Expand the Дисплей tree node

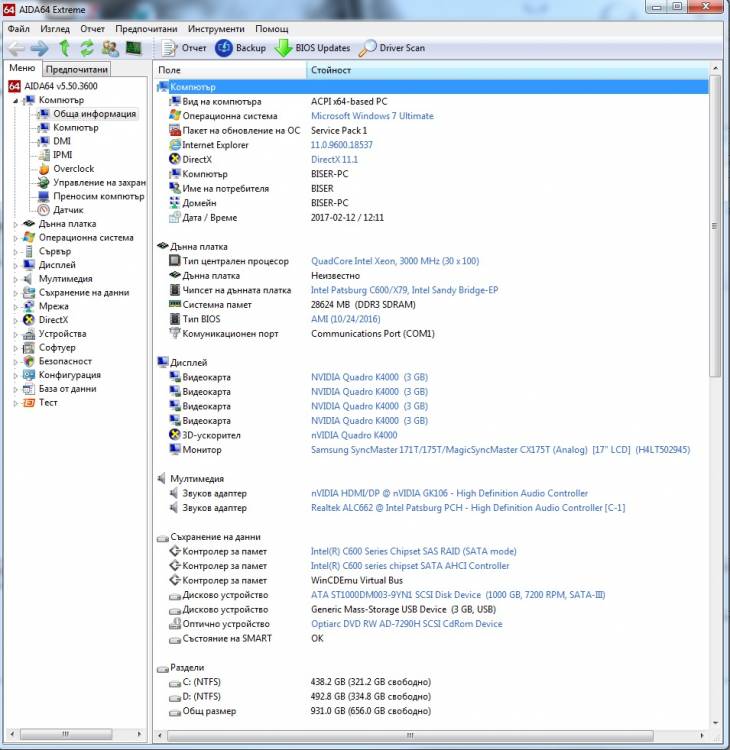click(15, 265)
